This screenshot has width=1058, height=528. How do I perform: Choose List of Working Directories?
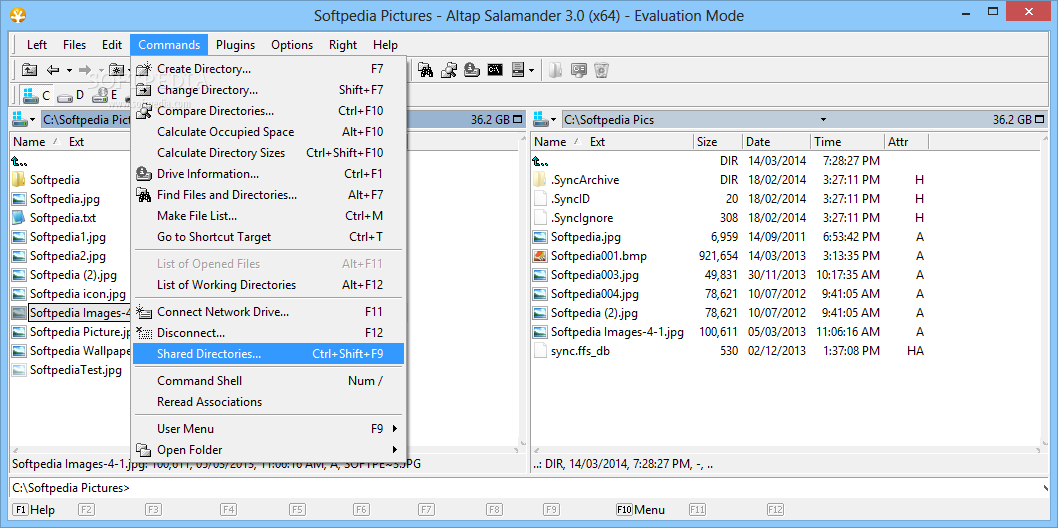click(268, 285)
